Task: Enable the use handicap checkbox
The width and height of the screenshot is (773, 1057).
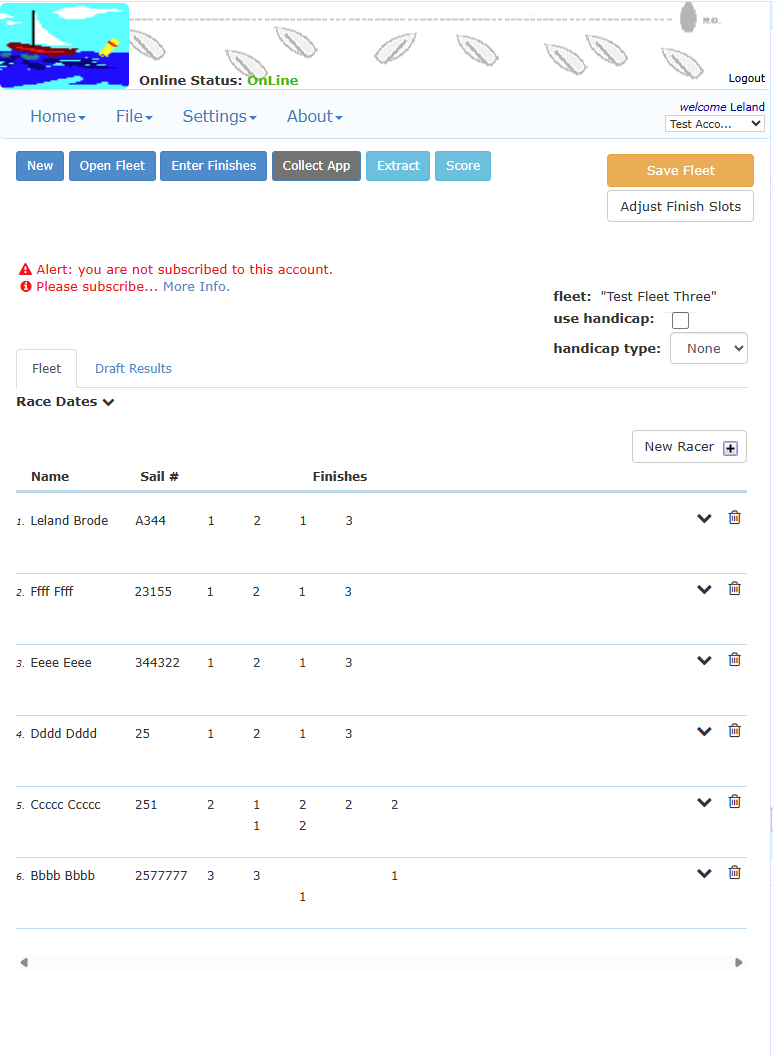Action: click(681, 321)
